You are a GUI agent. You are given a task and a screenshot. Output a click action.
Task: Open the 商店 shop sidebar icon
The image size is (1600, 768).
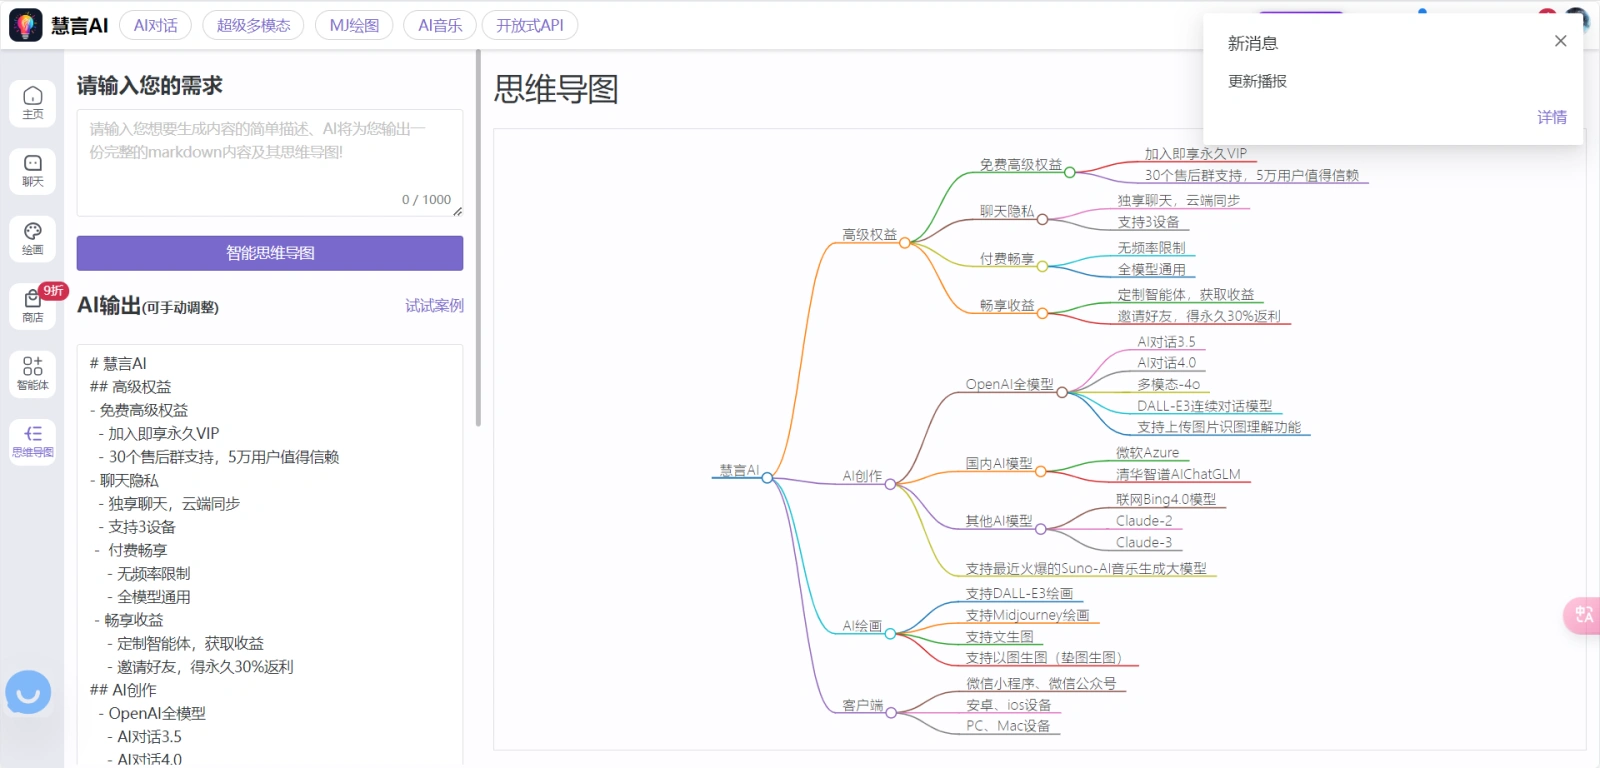pos(33,306)
